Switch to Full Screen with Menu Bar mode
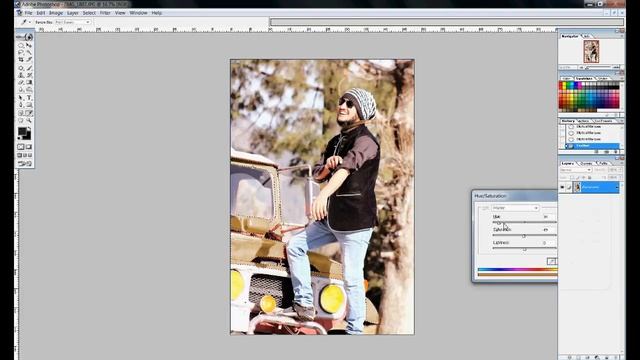 coord(25,156)
